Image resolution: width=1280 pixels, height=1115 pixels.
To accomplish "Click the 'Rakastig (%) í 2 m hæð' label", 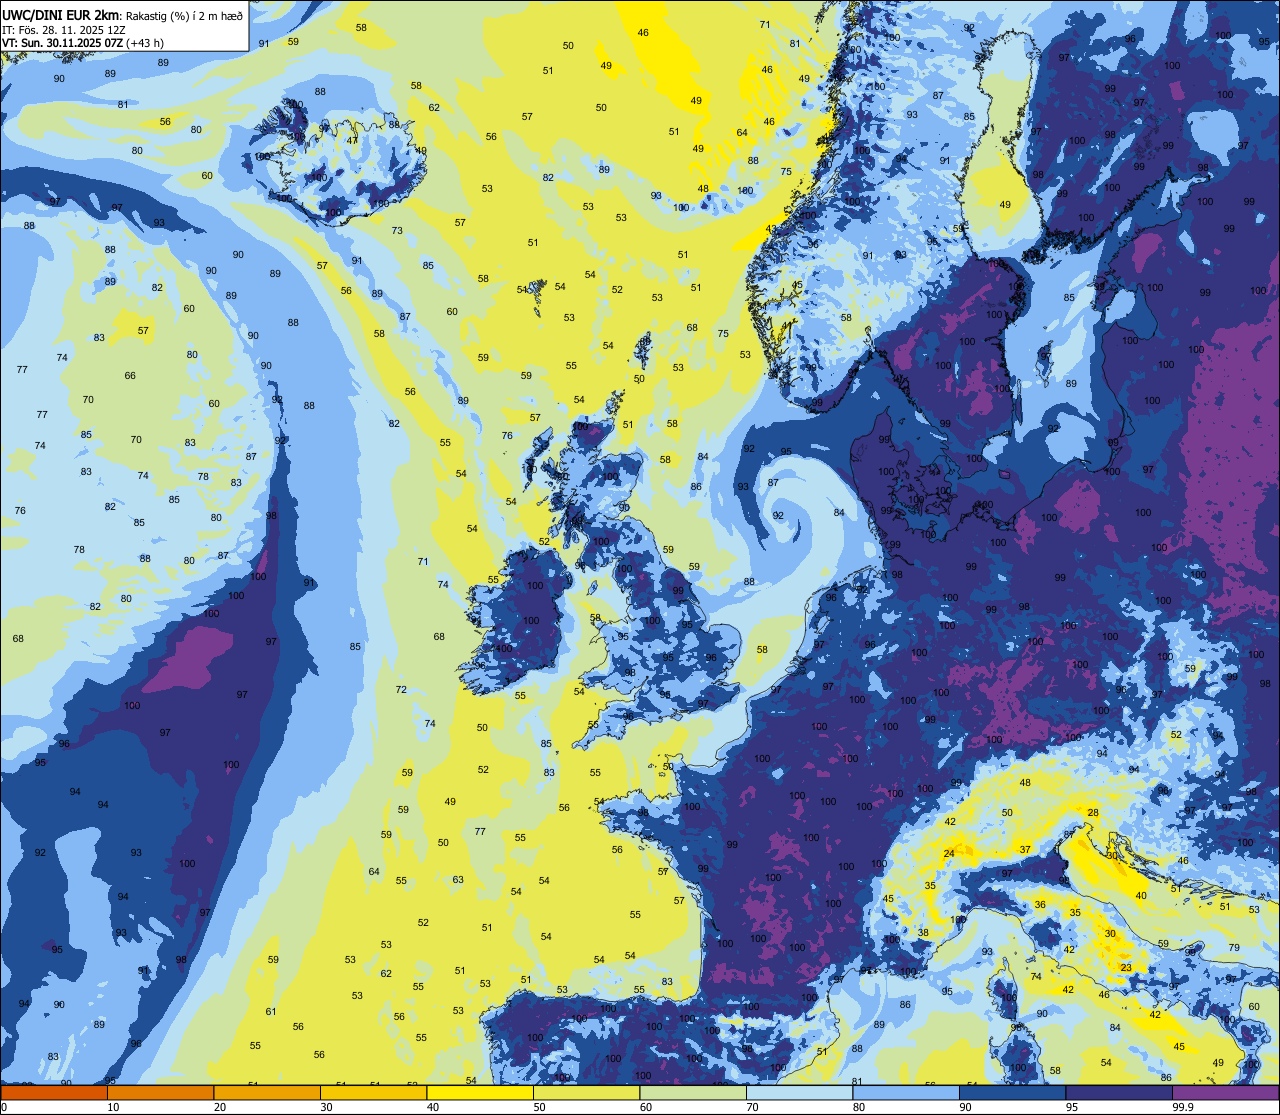I will pos(183,15).
